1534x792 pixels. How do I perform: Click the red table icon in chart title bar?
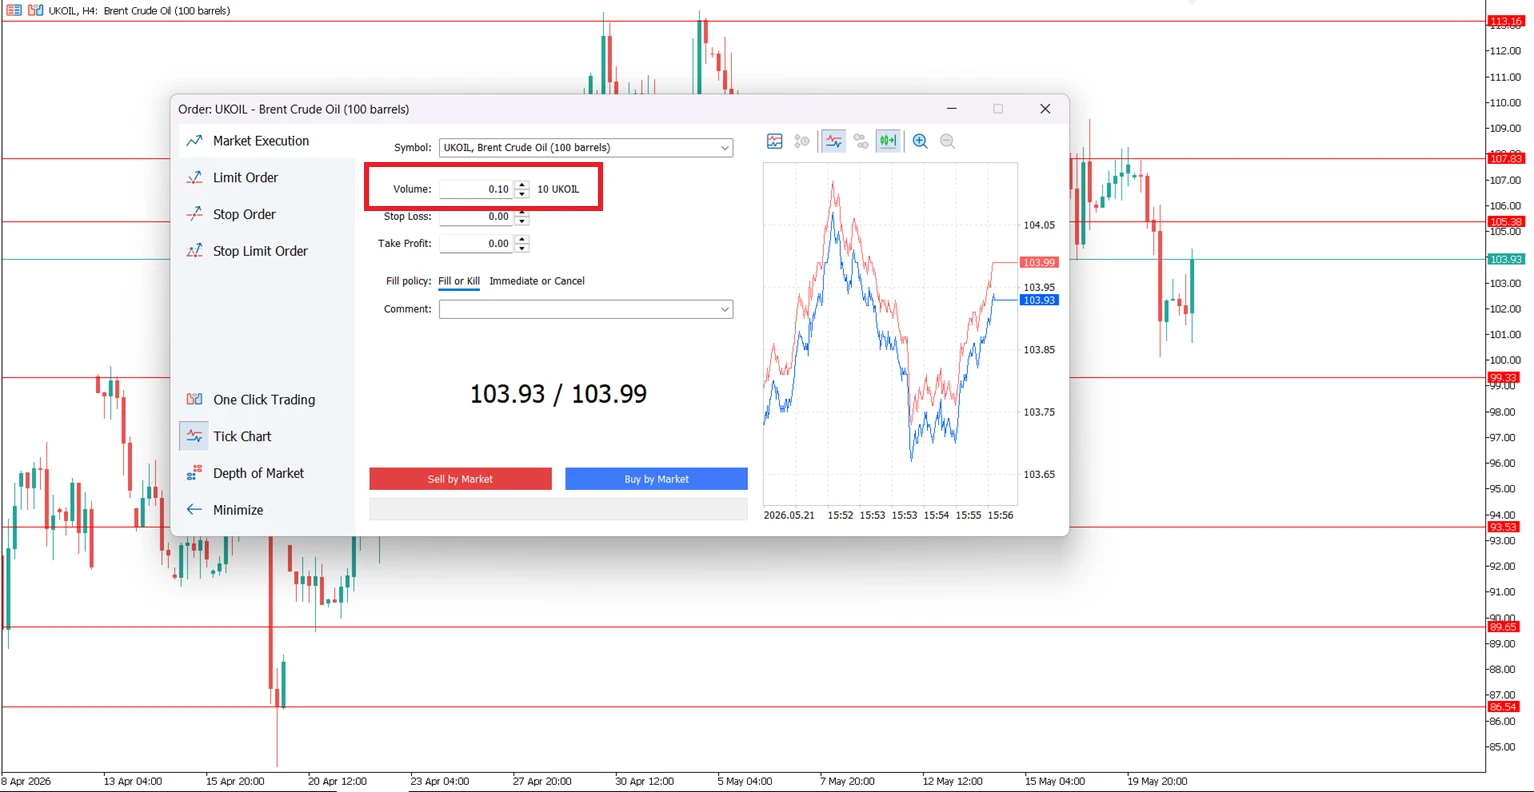14,10
